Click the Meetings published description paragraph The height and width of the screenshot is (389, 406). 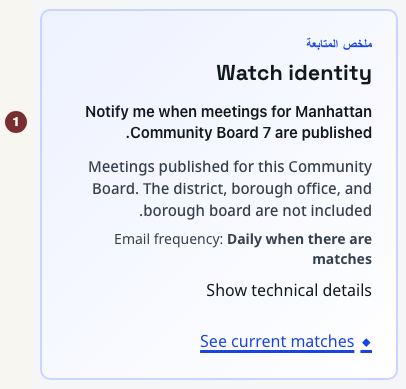pos(230,188)
